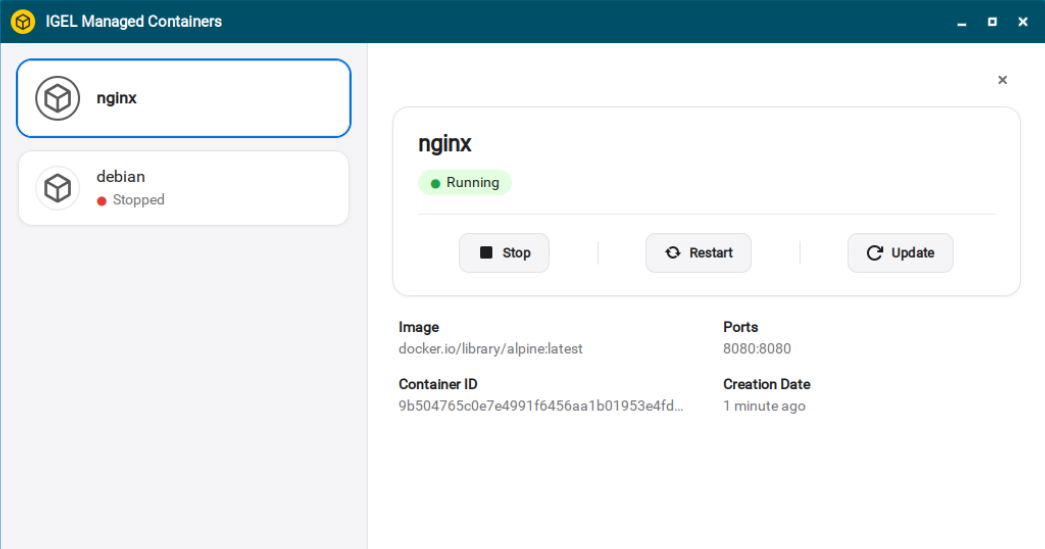Click the 'Ports' field label
The width and height of the screenshot is (1045, 549).
(x=740, y=327)
